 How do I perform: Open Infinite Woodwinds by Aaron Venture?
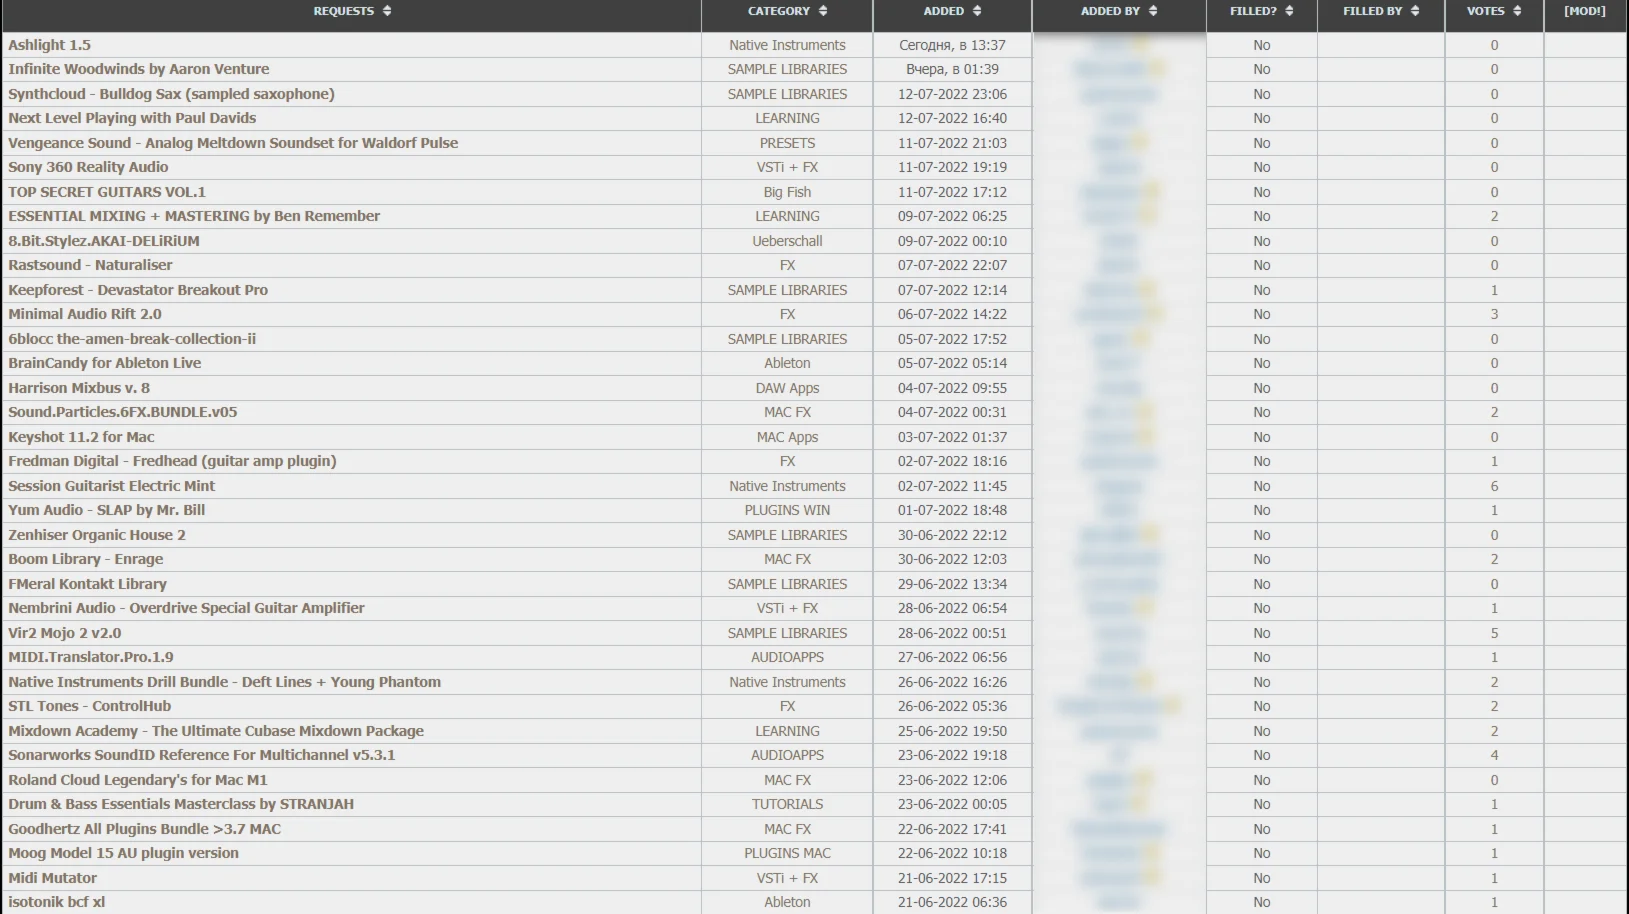(x=139, y=69)
